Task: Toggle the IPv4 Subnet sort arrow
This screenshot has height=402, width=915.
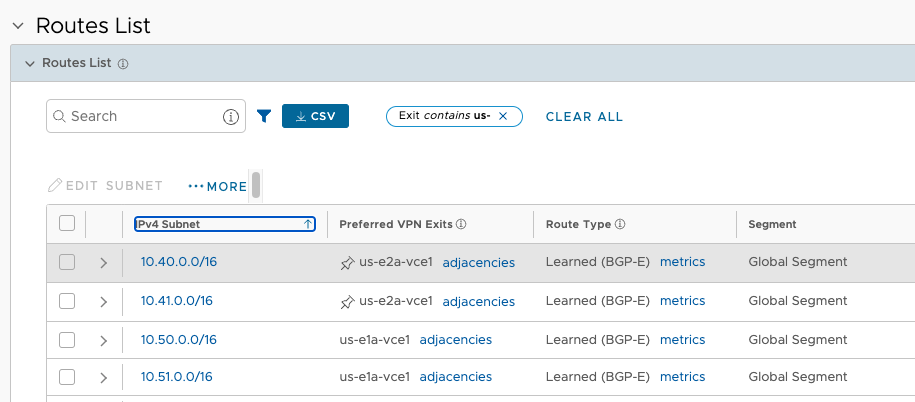Action: [308, 224]
